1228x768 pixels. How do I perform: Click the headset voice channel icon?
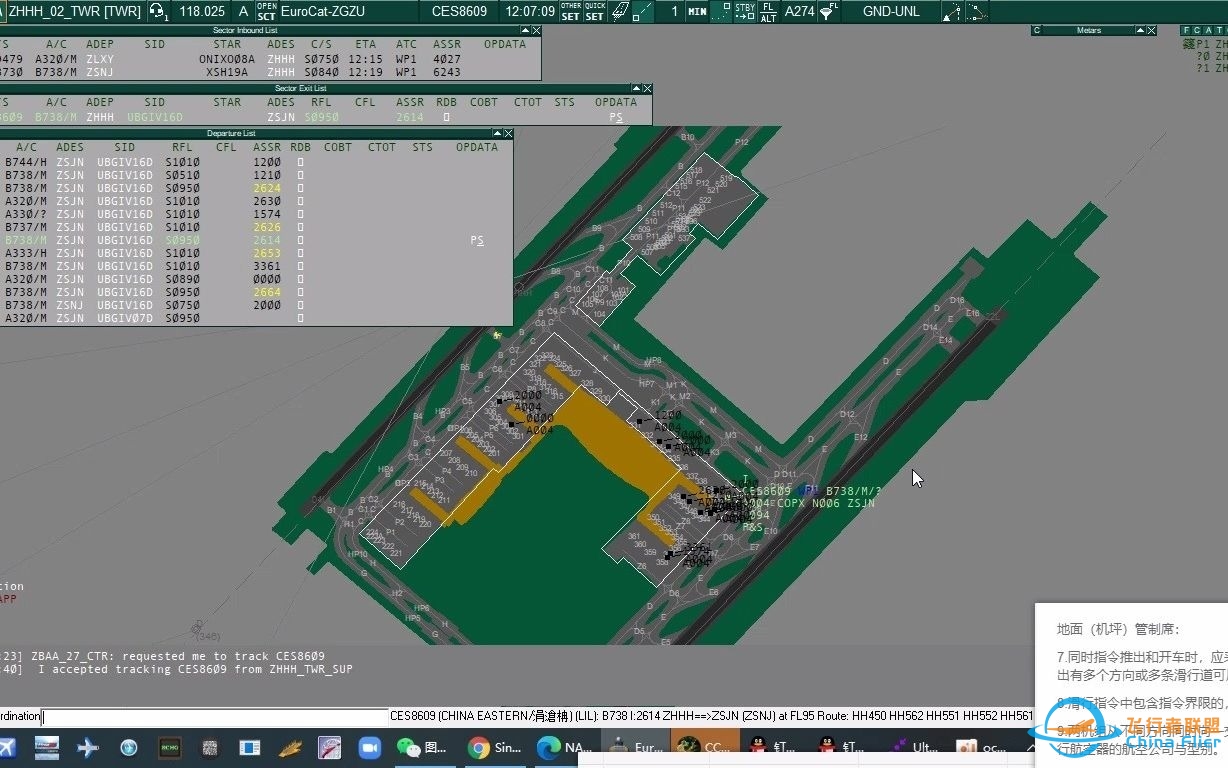pos(157,12)
